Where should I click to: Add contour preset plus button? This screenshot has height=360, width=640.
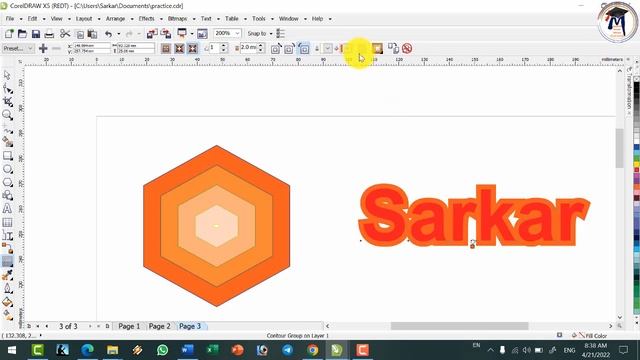pyautogui.click(x=43, y=49)
